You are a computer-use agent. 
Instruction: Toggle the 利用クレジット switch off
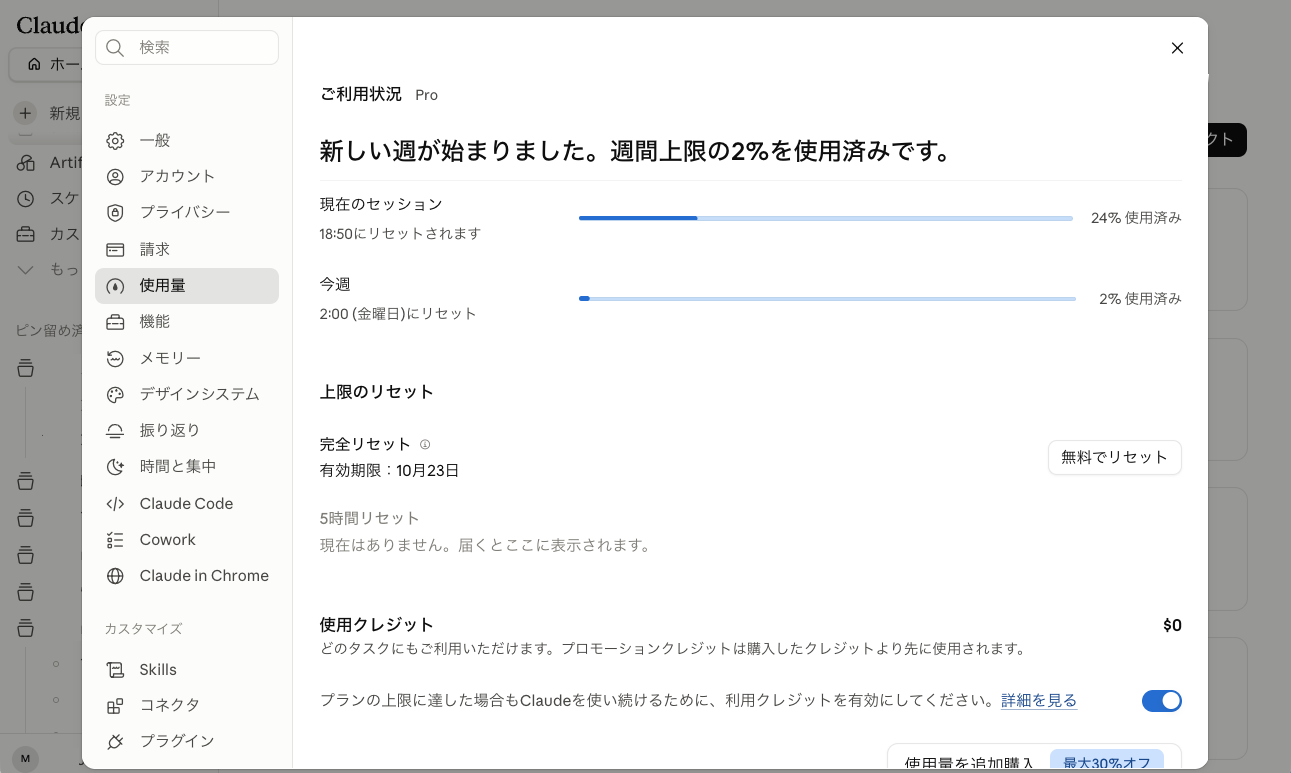click(x=1161, y=701)
